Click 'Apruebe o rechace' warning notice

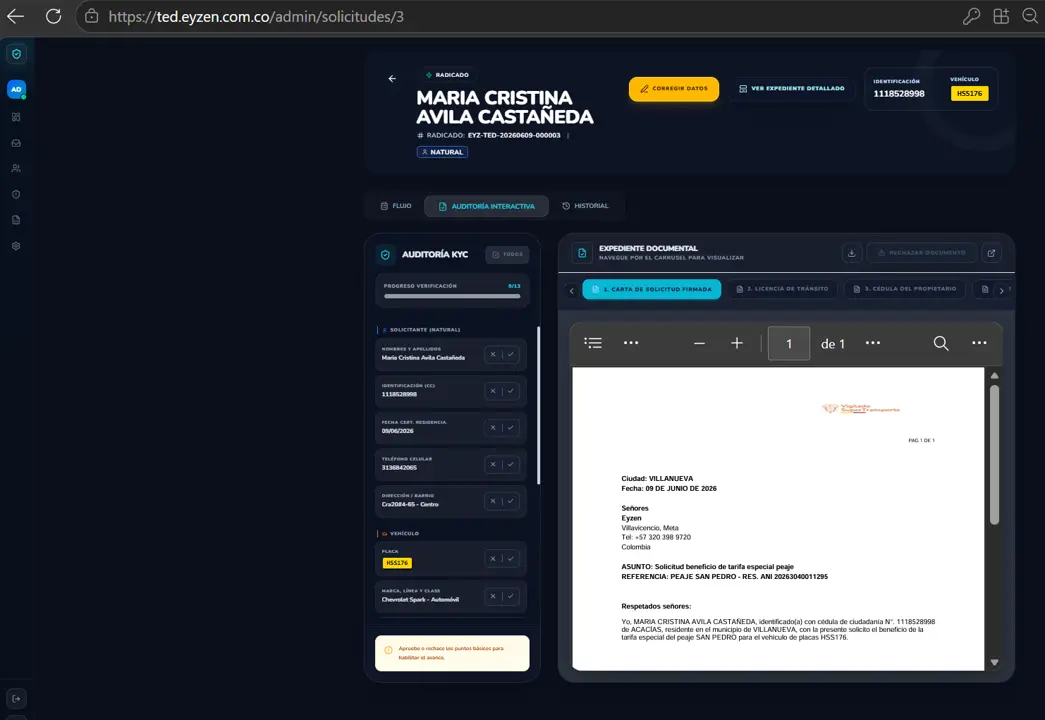point(452,653)
